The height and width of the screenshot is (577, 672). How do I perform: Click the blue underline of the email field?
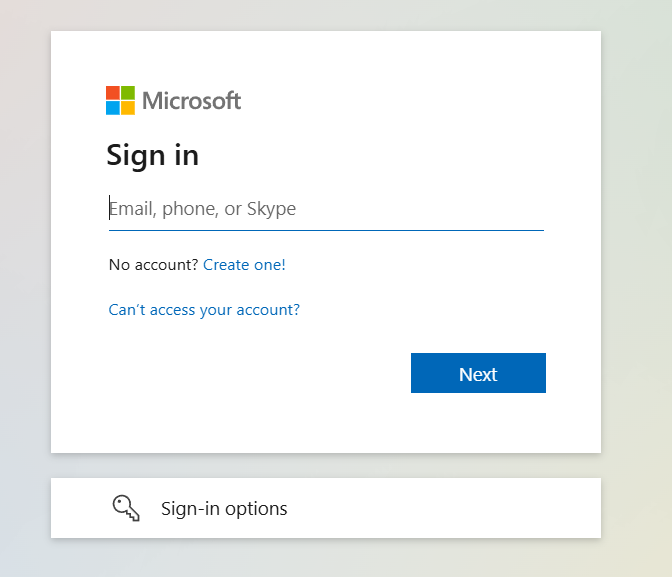pyautogui.click(x=326, y=230)
